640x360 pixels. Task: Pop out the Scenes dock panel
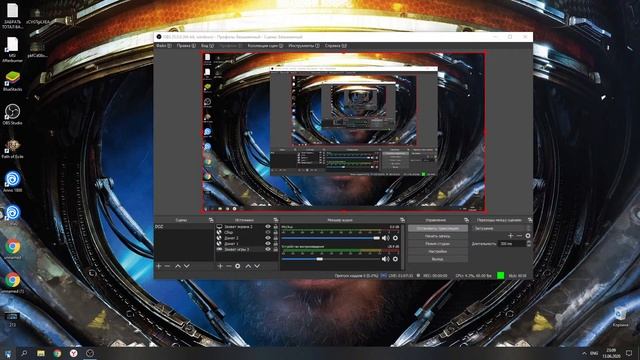211,220
